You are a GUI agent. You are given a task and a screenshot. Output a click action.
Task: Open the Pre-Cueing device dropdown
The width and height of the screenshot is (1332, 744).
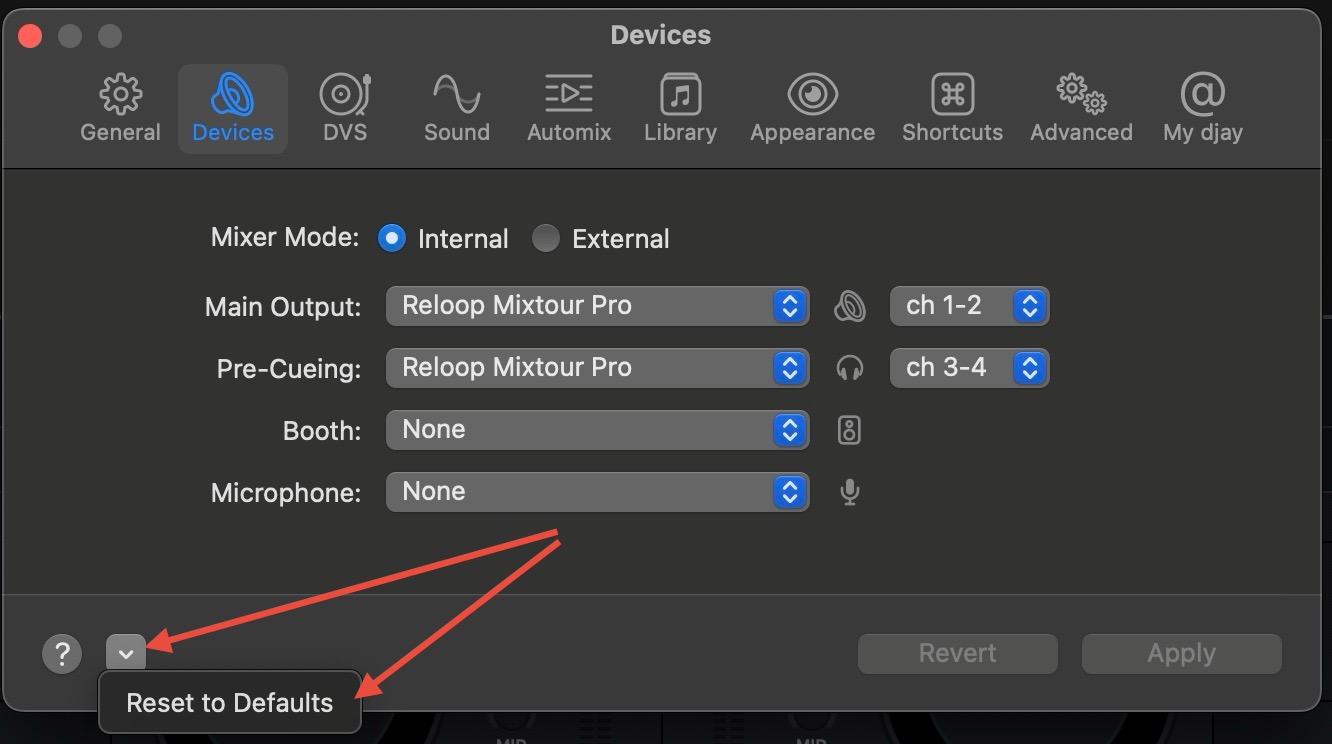(x=597, y=368)
